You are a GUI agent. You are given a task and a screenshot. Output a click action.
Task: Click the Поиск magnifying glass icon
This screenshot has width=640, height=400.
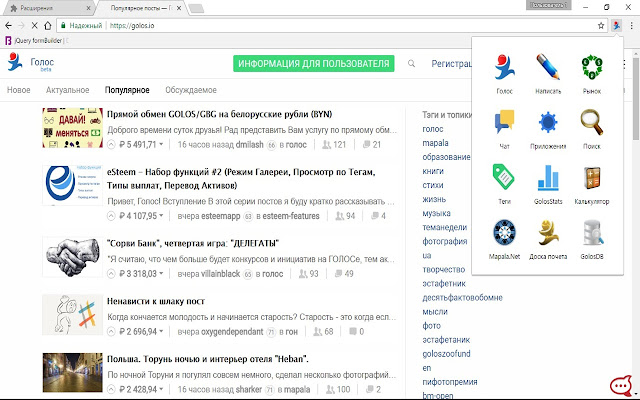(x=592, y=122)
